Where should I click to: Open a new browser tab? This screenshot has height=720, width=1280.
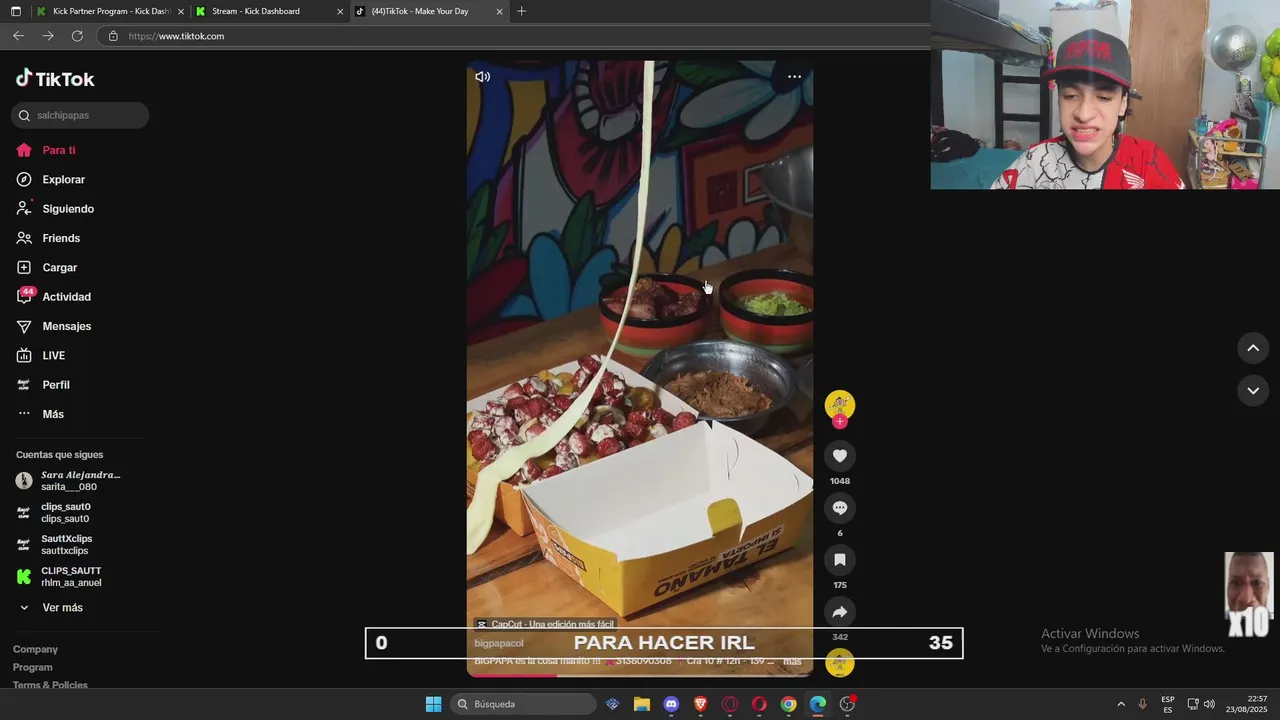click(x=521, y=11)
